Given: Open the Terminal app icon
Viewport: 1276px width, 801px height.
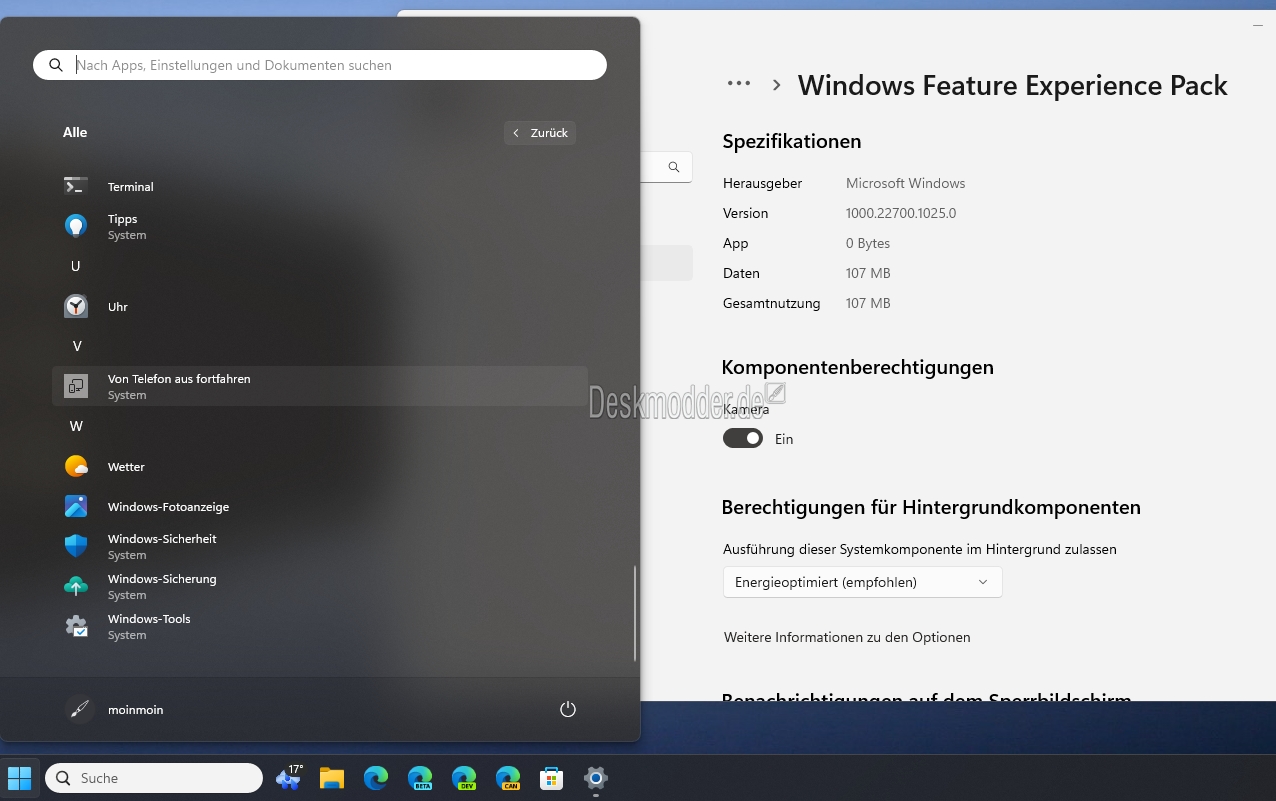Looking at the screenshot, I should pyautogui.click(x=76, y=186).
